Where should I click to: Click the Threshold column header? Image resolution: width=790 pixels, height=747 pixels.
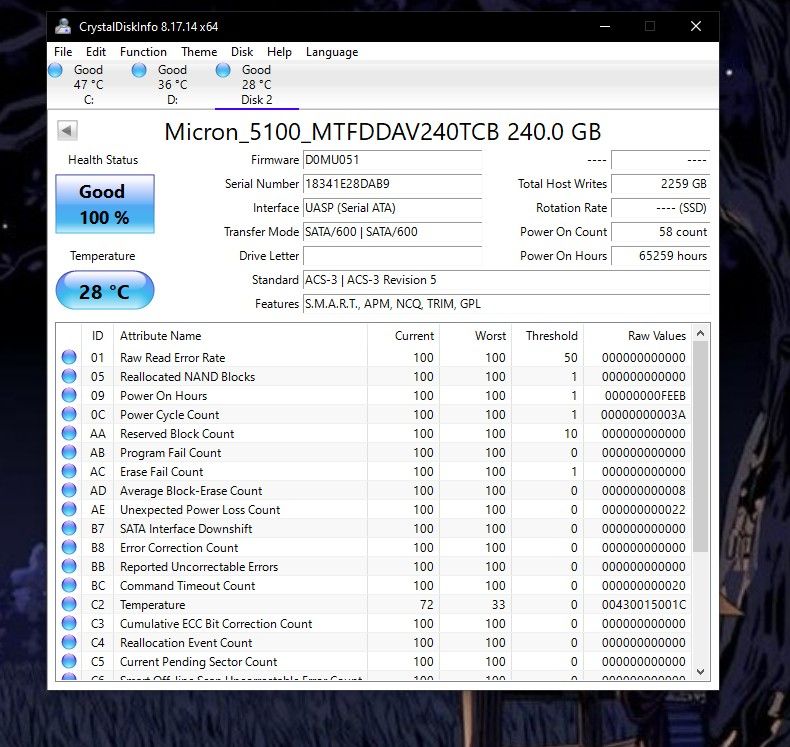point(548,336)
